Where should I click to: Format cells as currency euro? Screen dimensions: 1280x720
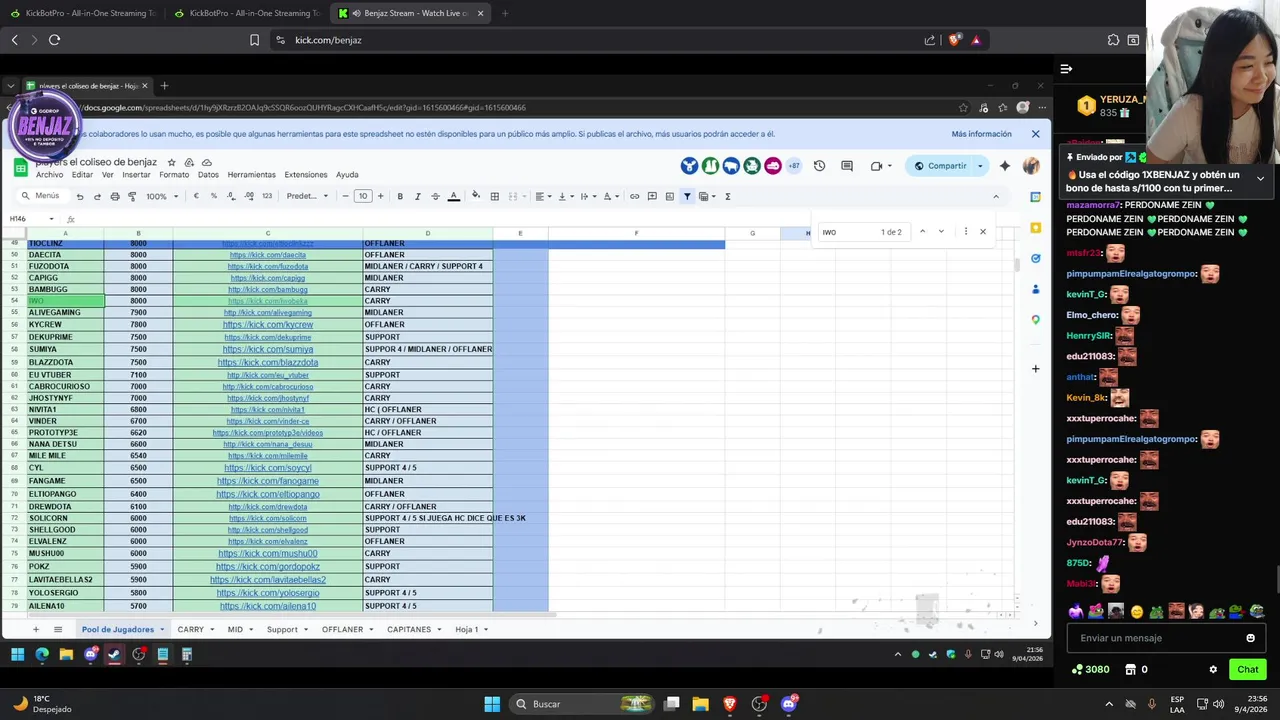(x=196, y=197)
